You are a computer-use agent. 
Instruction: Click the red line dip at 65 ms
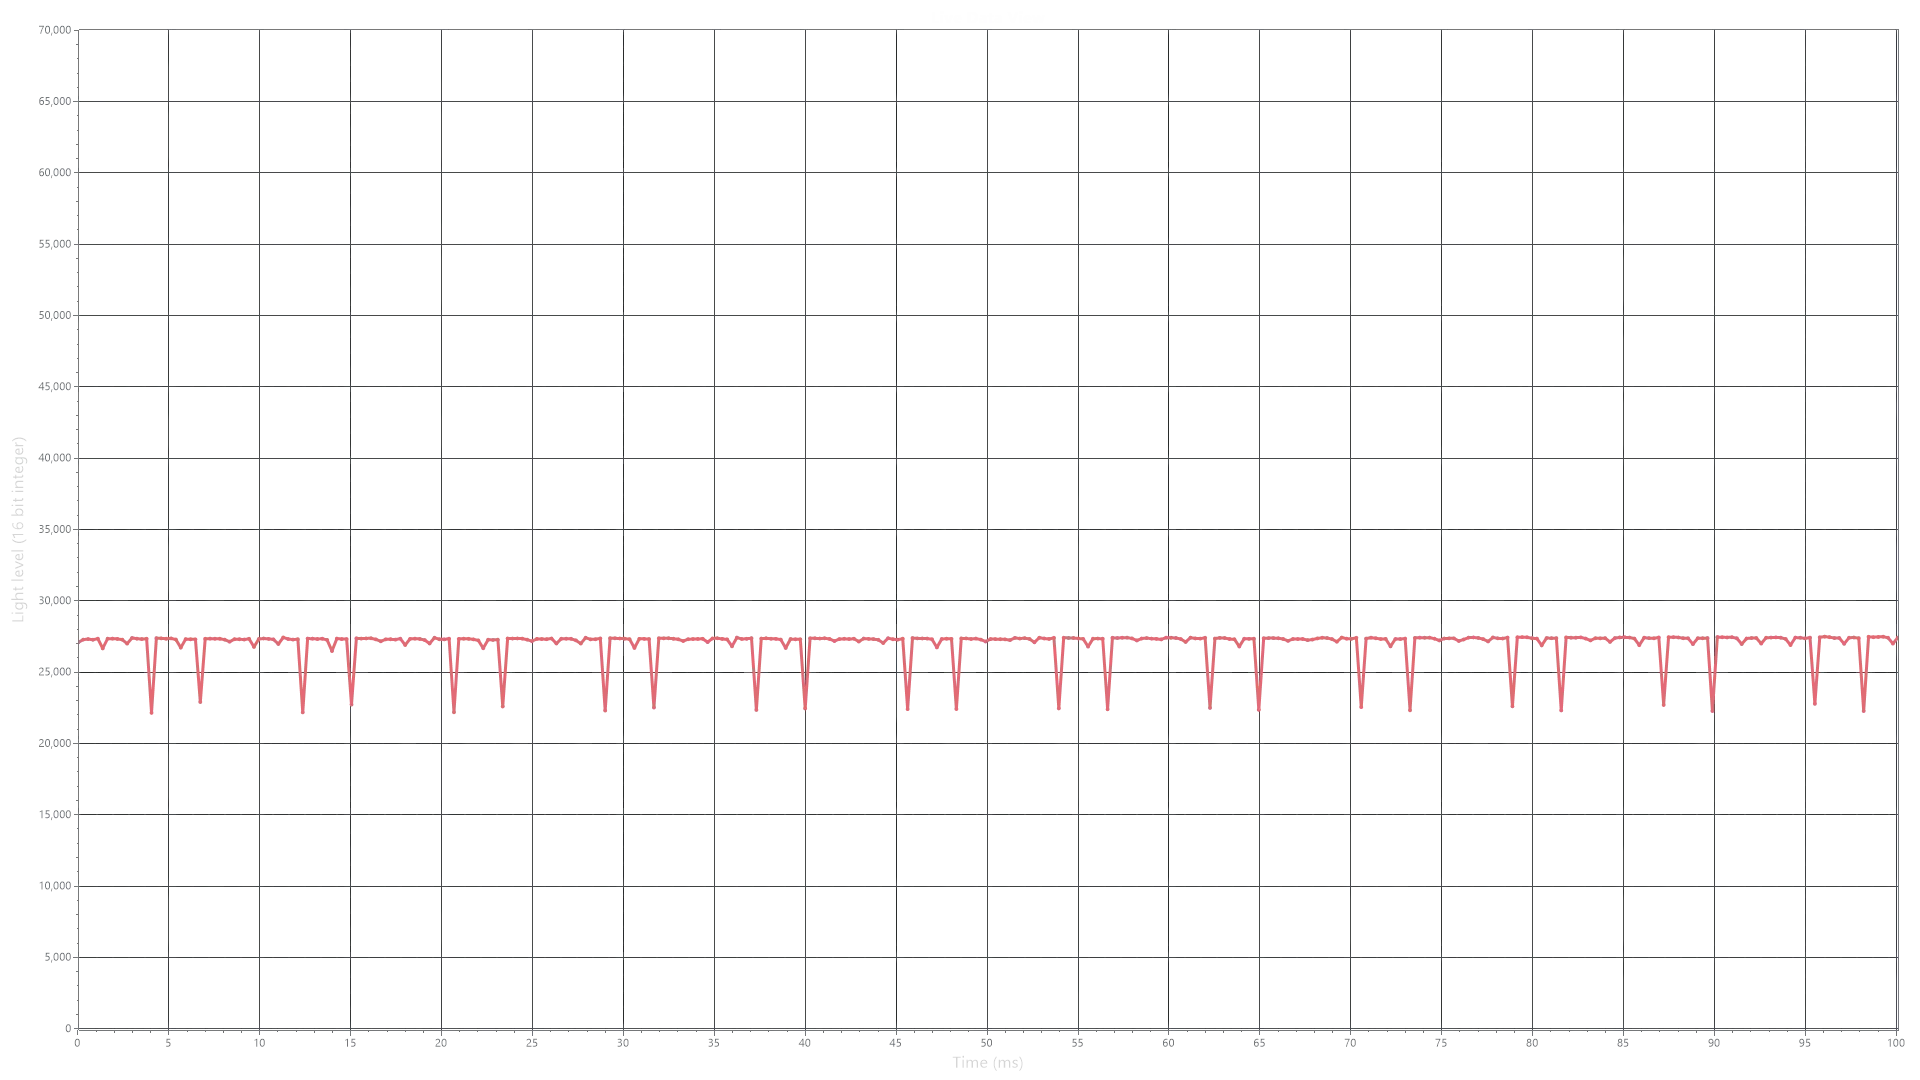click(x=1258, y=709)
